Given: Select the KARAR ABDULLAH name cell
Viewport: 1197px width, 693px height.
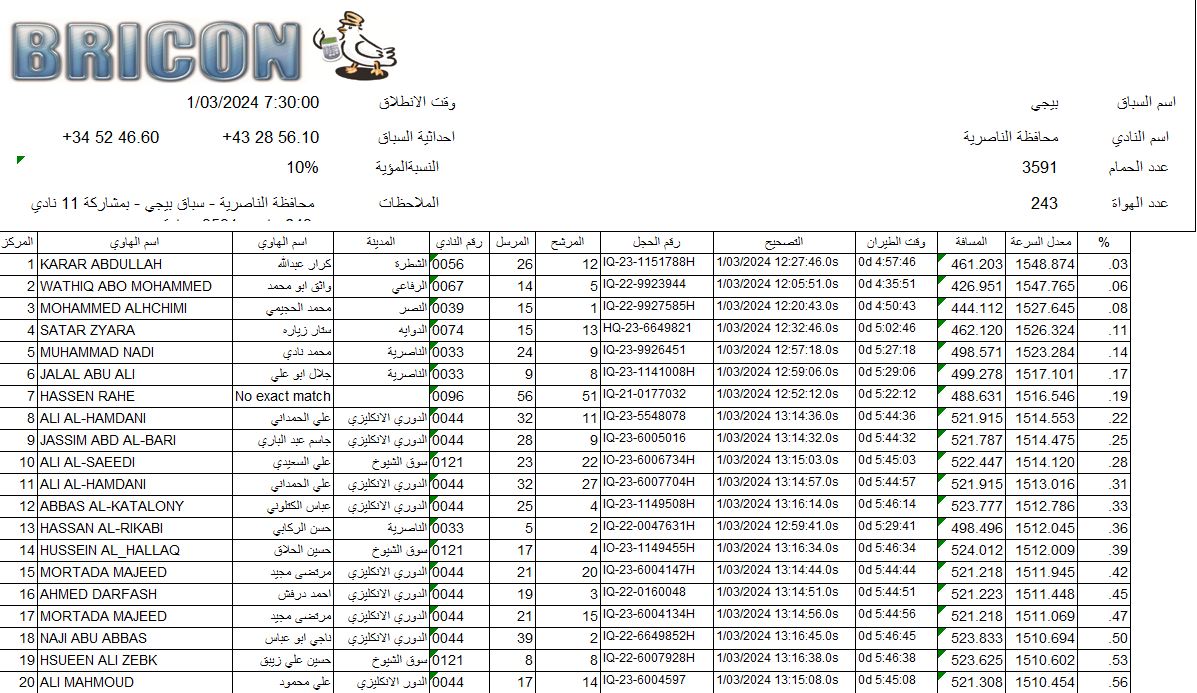Looking at the screenshot, I should pyautogui.click(x=100, y=264).
